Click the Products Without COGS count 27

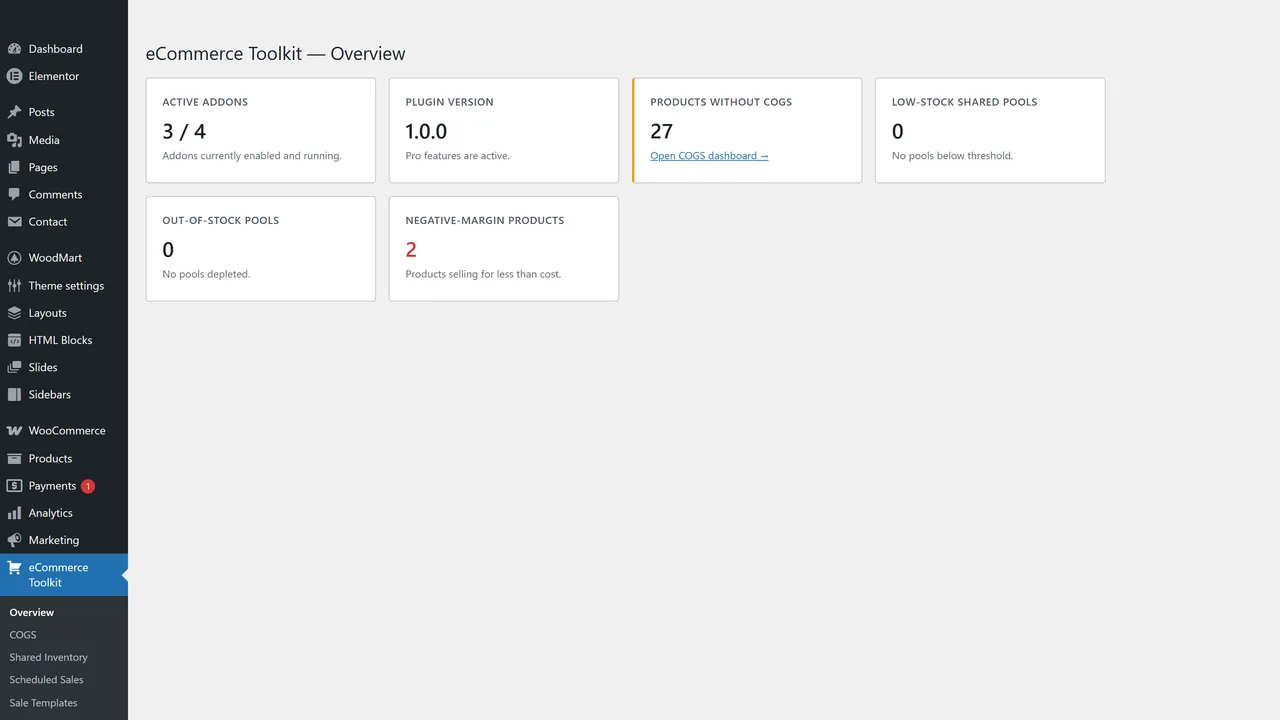[662, 131]
